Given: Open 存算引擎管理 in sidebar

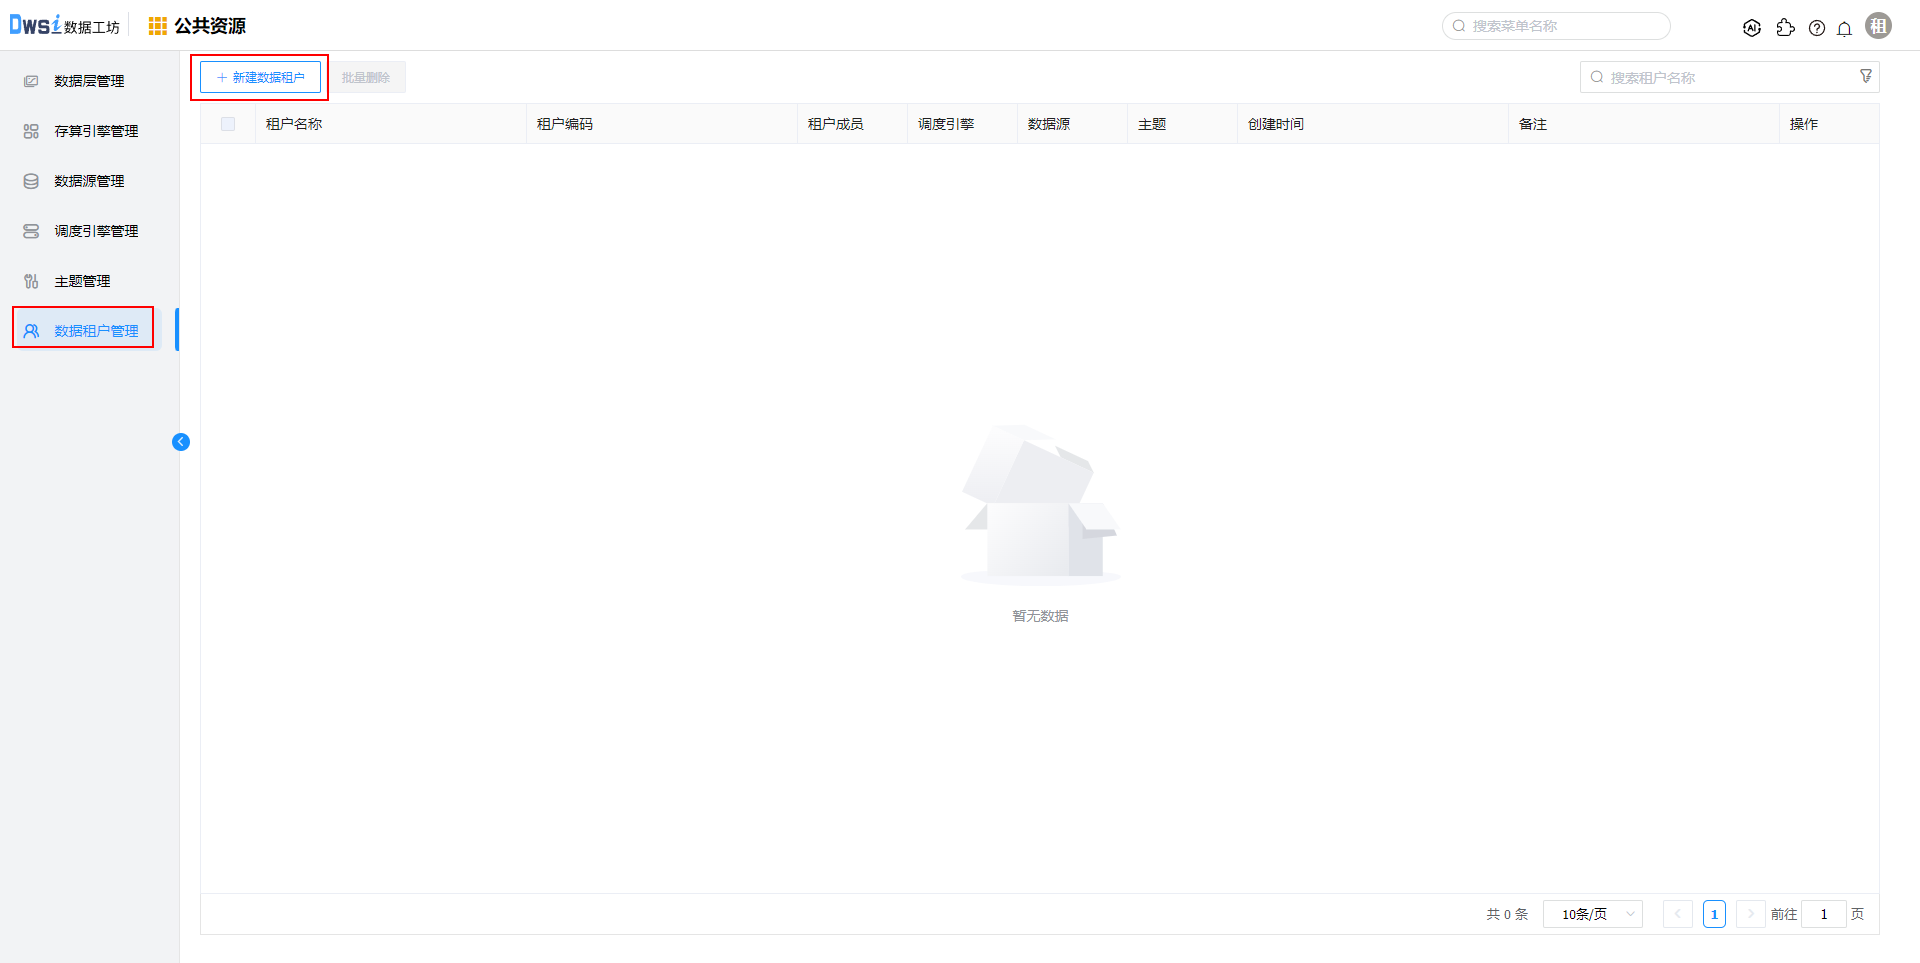Looking at the screenshot, I should [x=96, y=131].
